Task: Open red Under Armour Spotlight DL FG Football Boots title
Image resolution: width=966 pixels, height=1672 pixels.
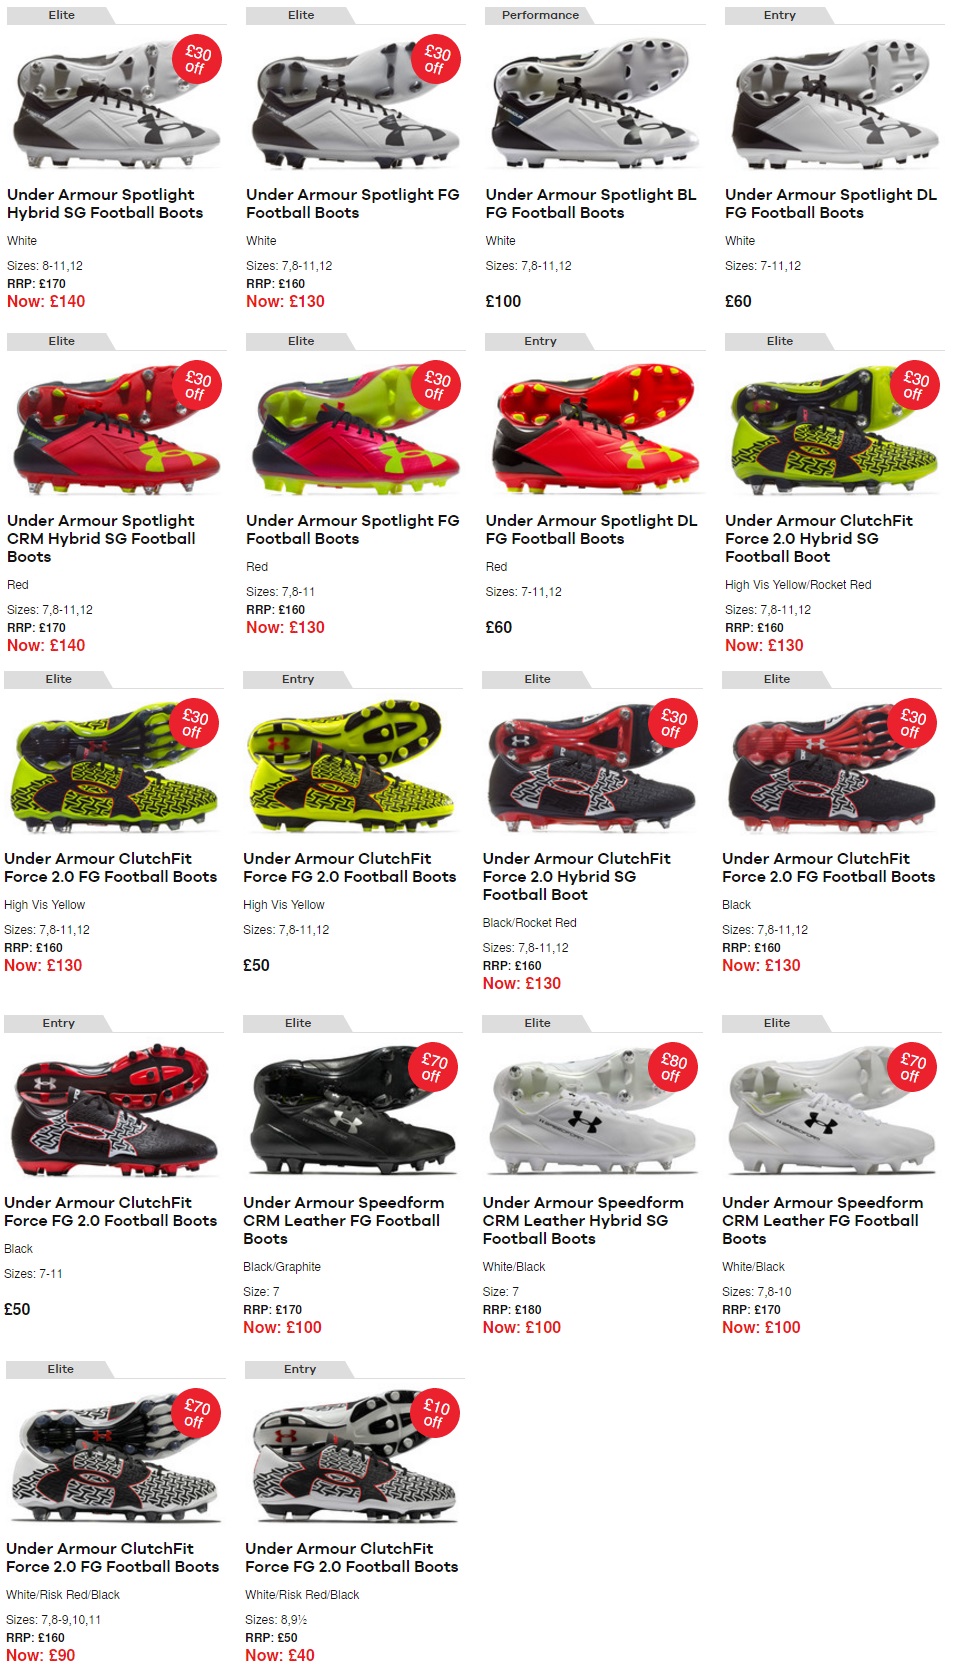Action: pos(591,530)
